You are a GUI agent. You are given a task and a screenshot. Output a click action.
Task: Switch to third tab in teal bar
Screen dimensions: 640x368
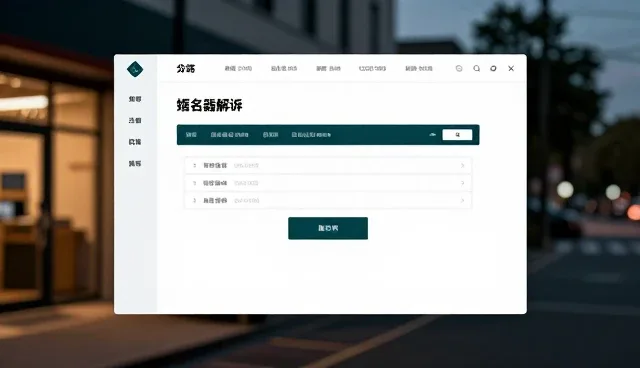[x=270, y=135]
